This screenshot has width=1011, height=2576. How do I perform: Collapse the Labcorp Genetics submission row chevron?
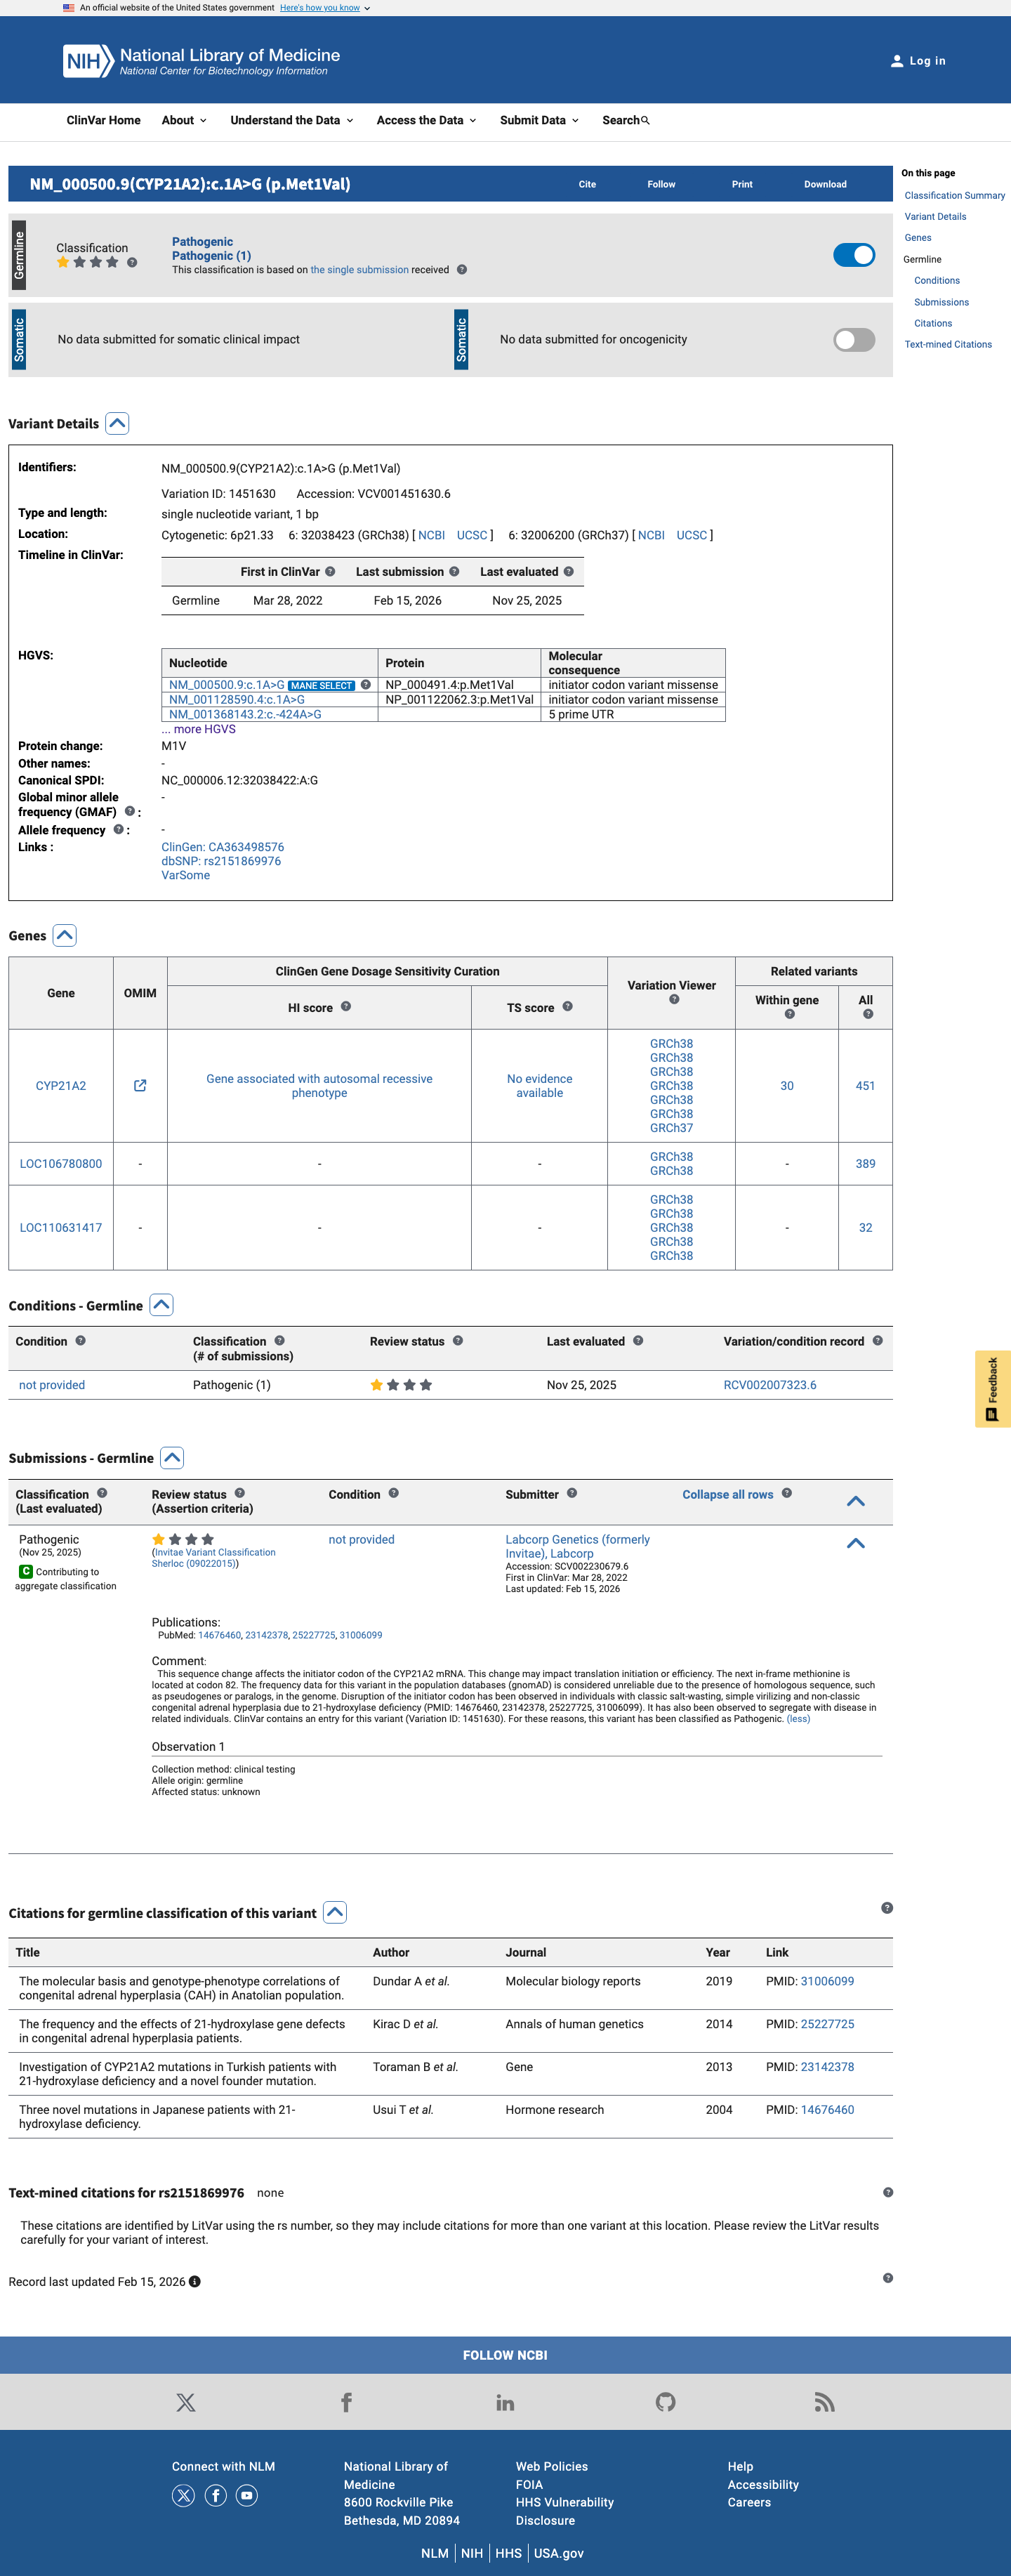pyautogui.click(x=856, y=1544)
